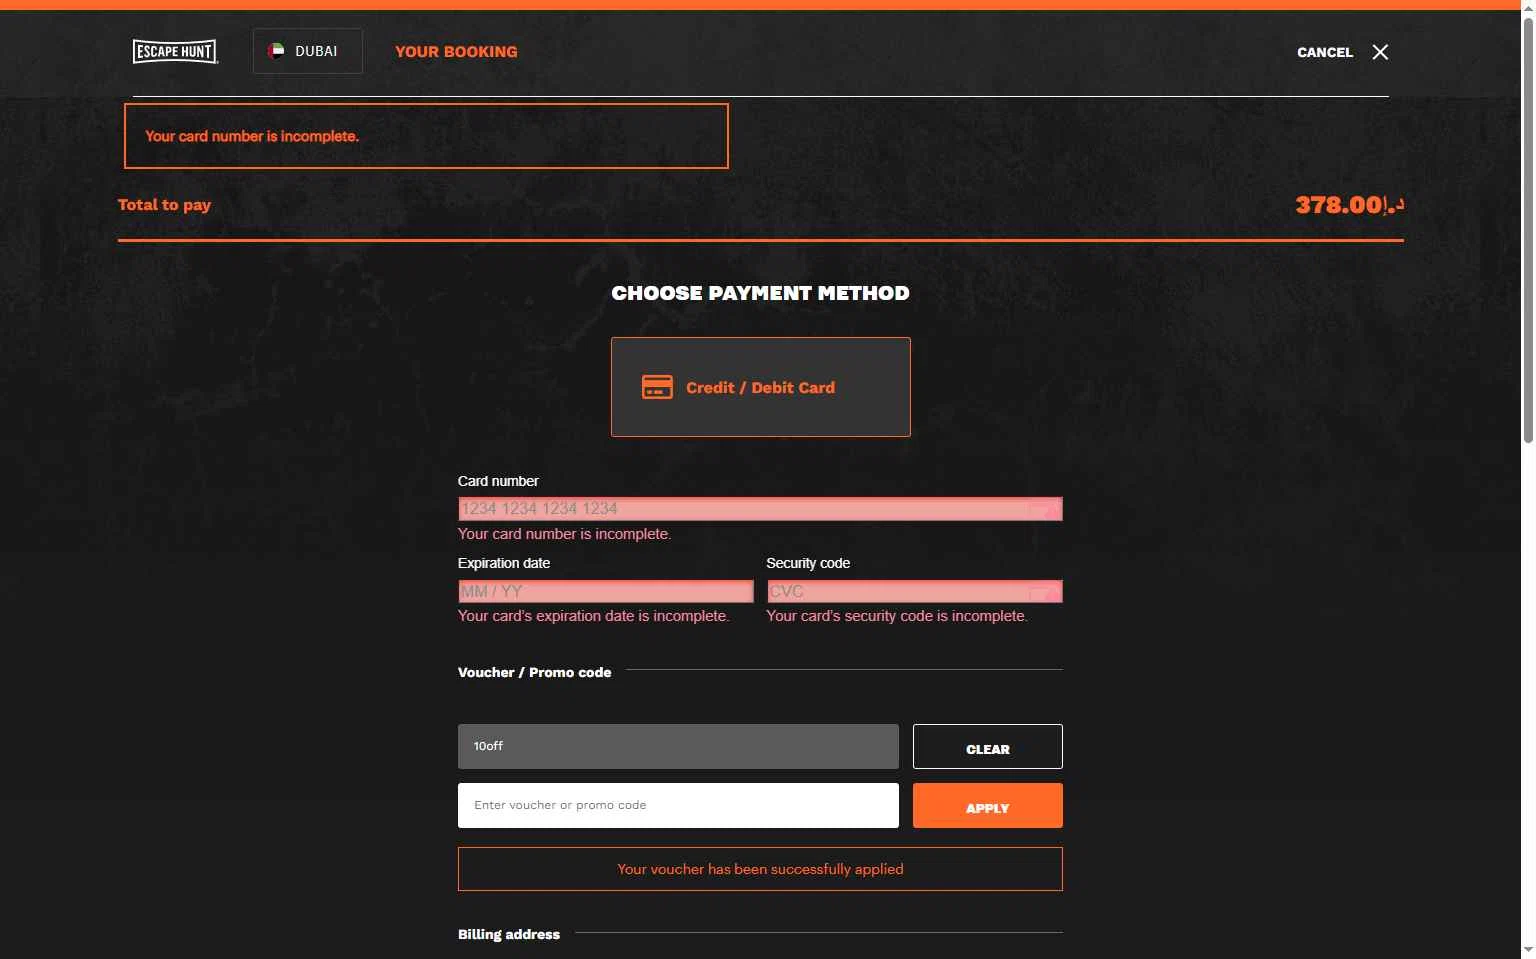This screenshot has height=959, width=1536.
Task: Click the scrollbar down arrow
Action: click(1528, 950)
